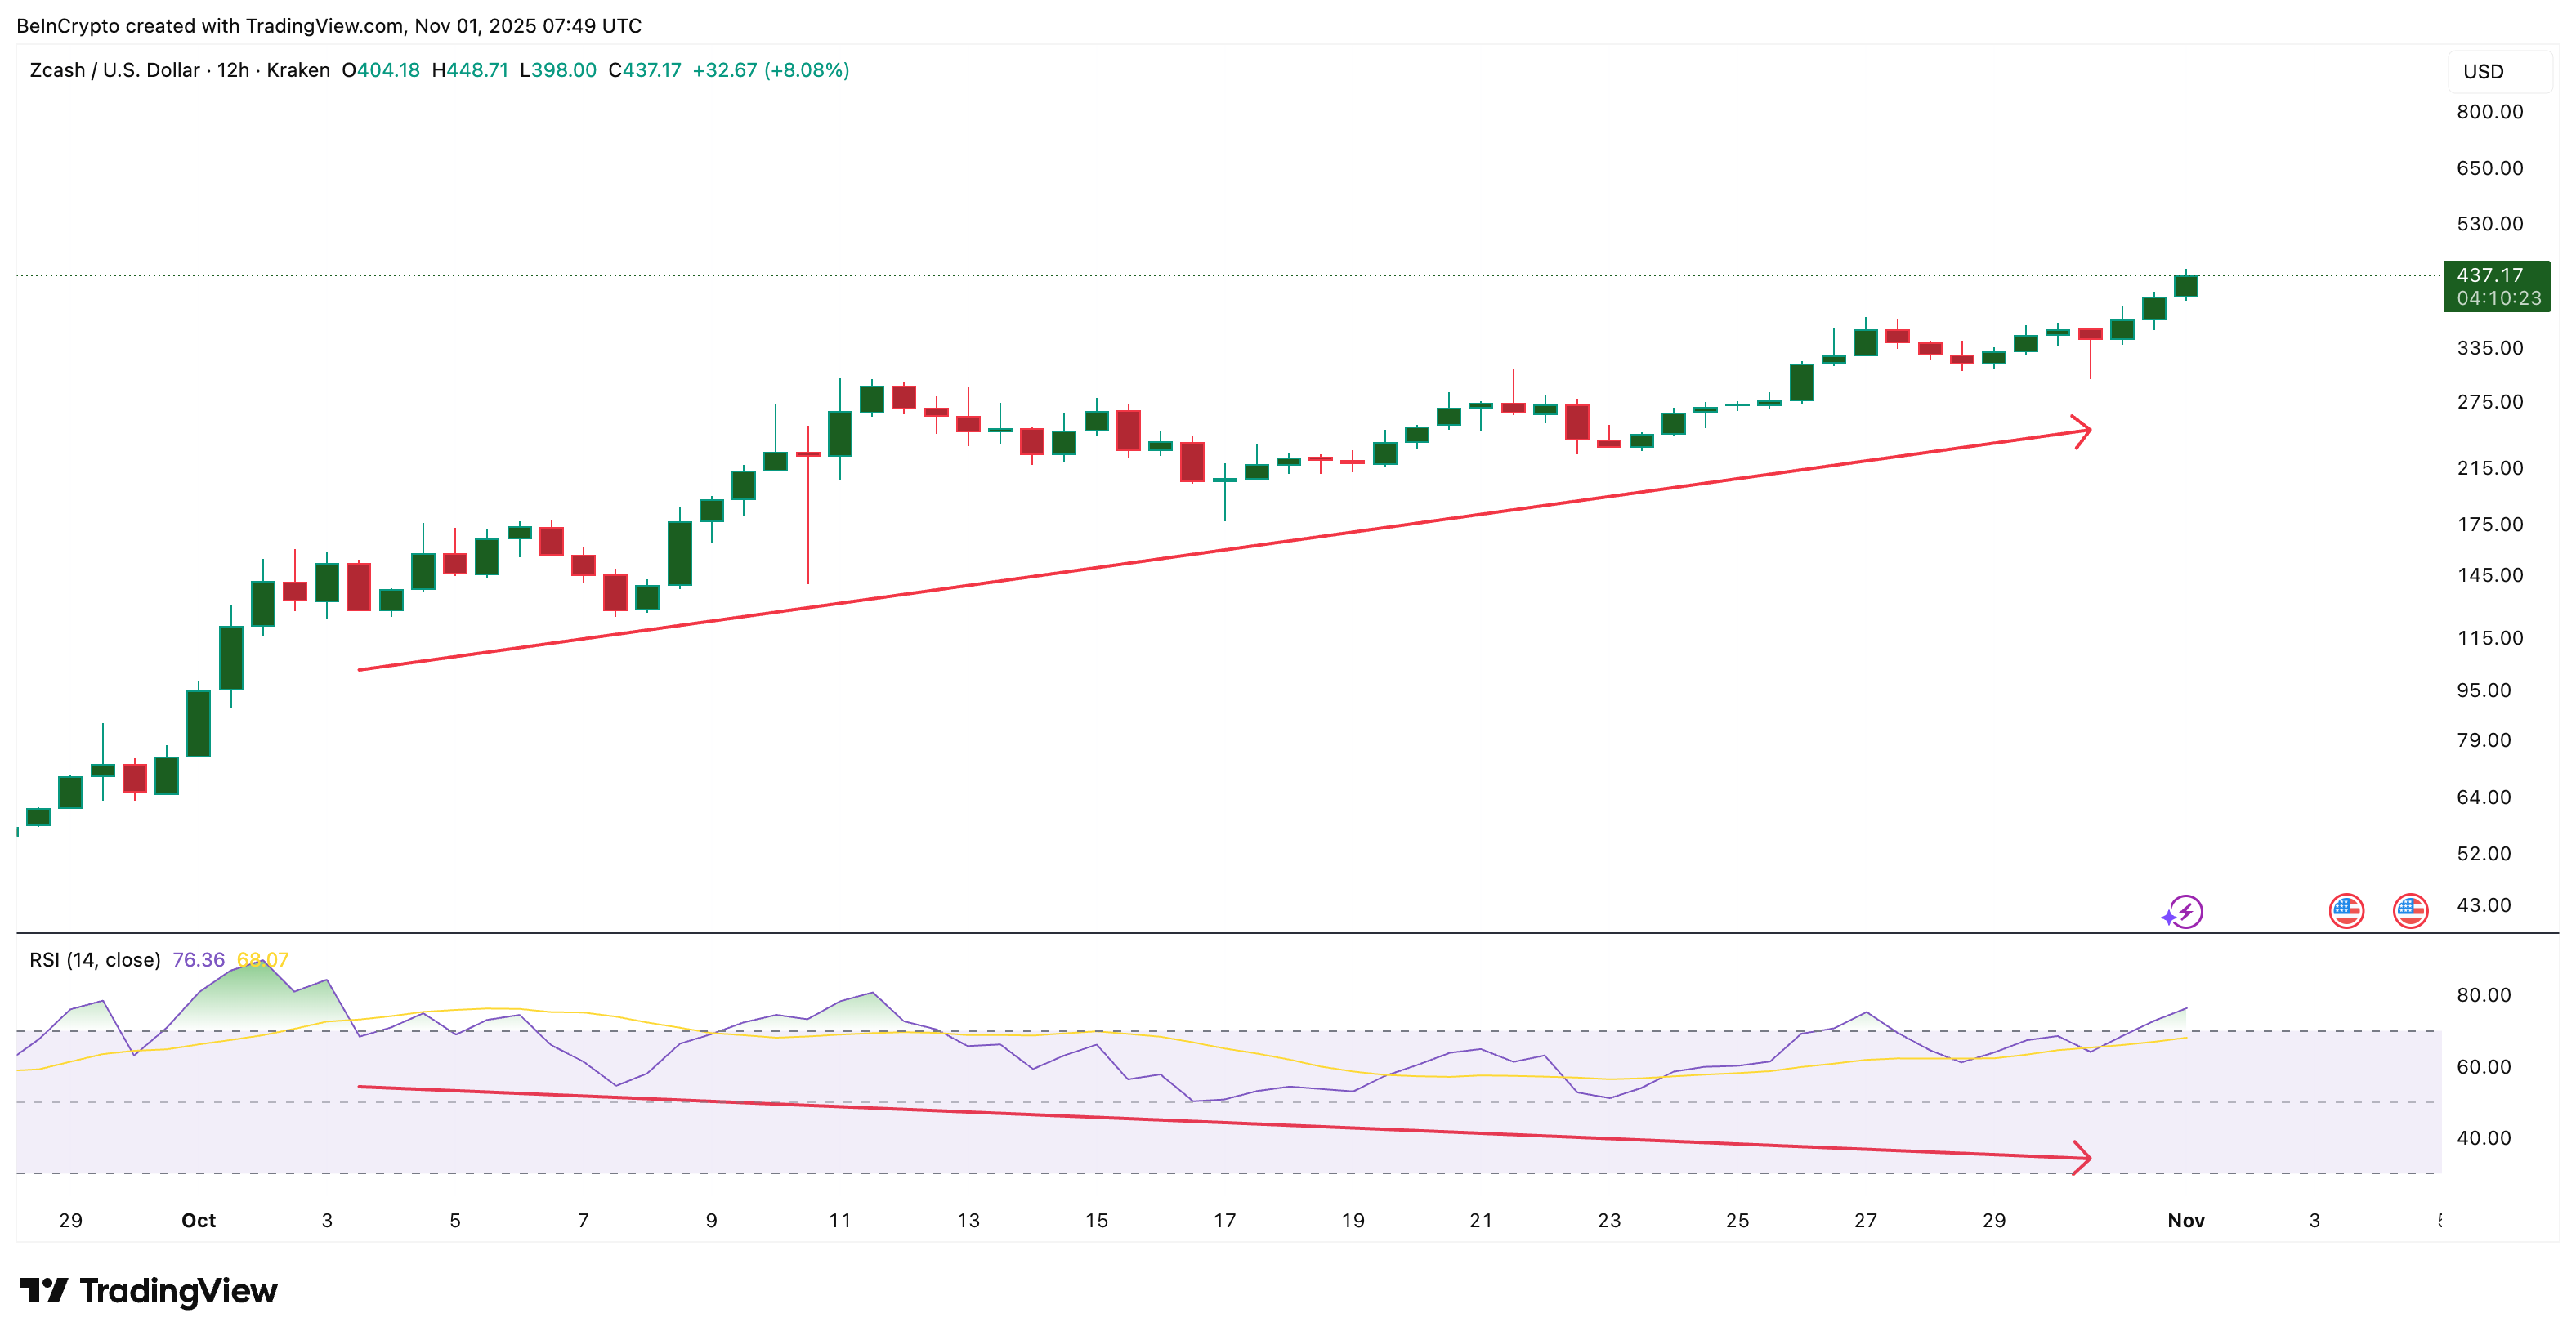Click the TradingView logo

[146, 1290]
